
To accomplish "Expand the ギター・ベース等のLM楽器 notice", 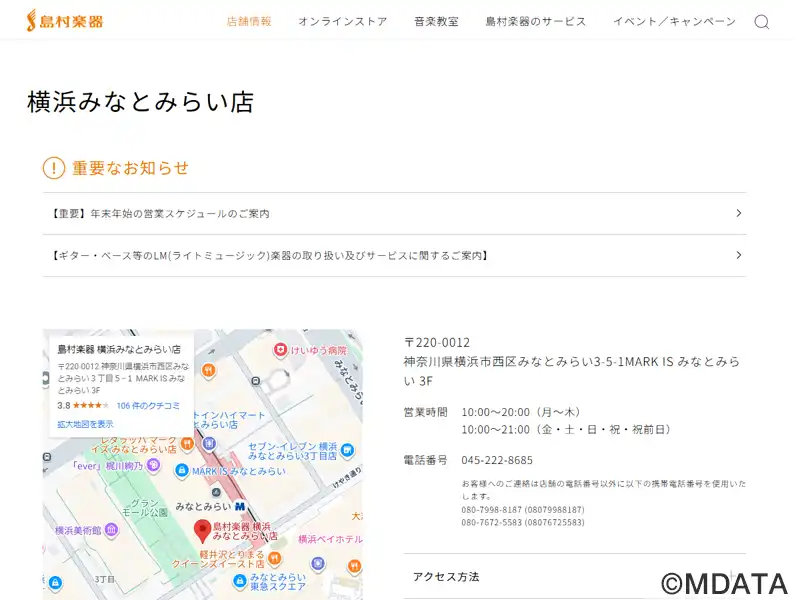I will click(394, 256).
